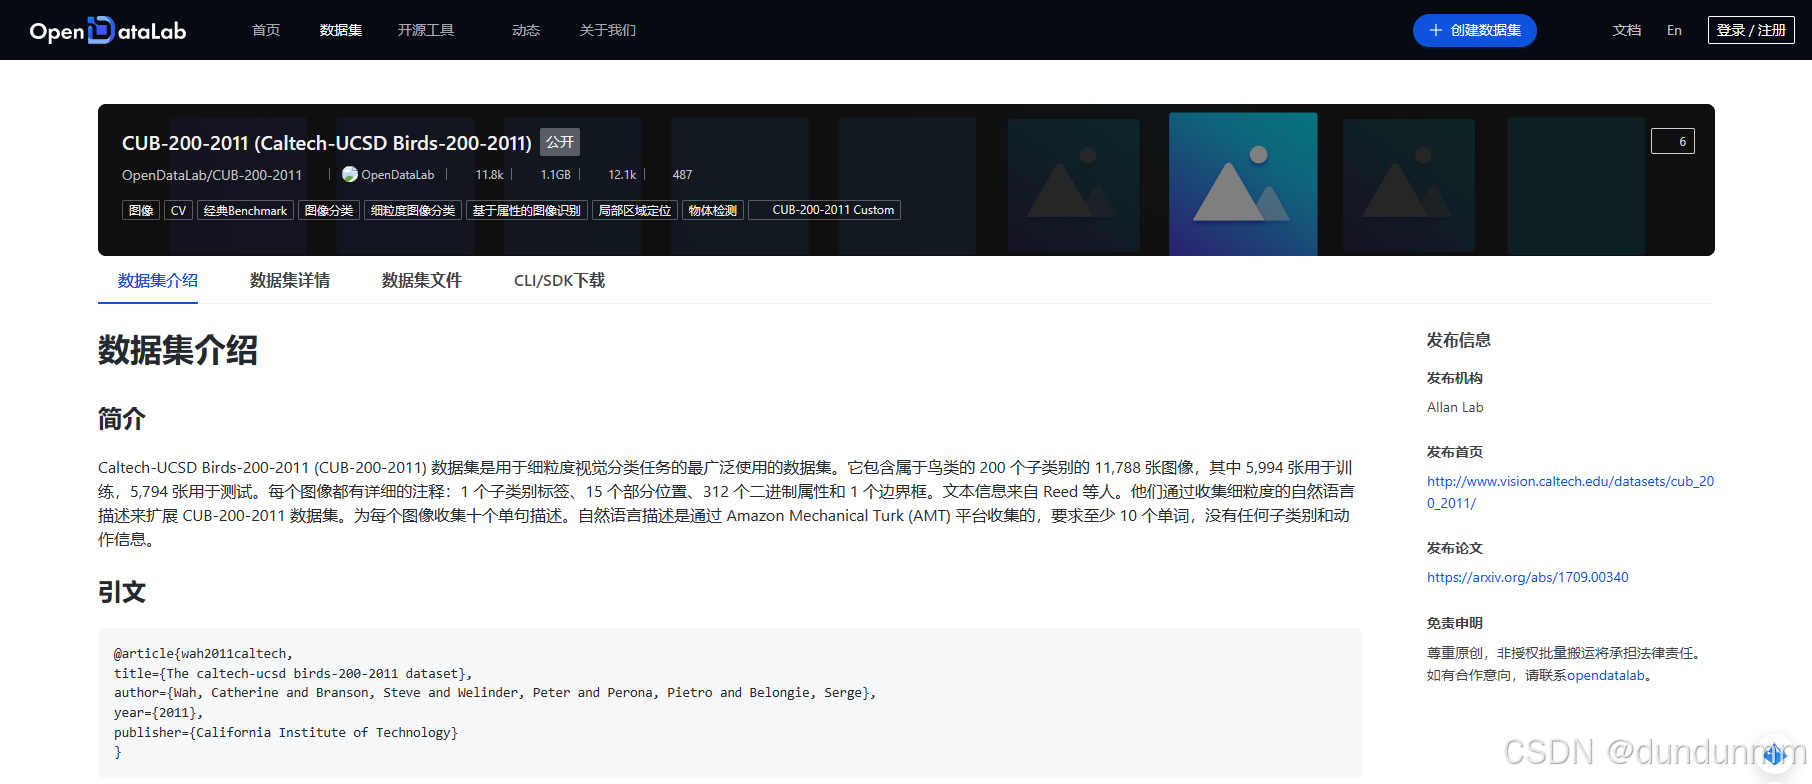This screenshot has height=784, width=1812.
Task: Open the 关于我们 page
Action: click(x=608, y=30)
